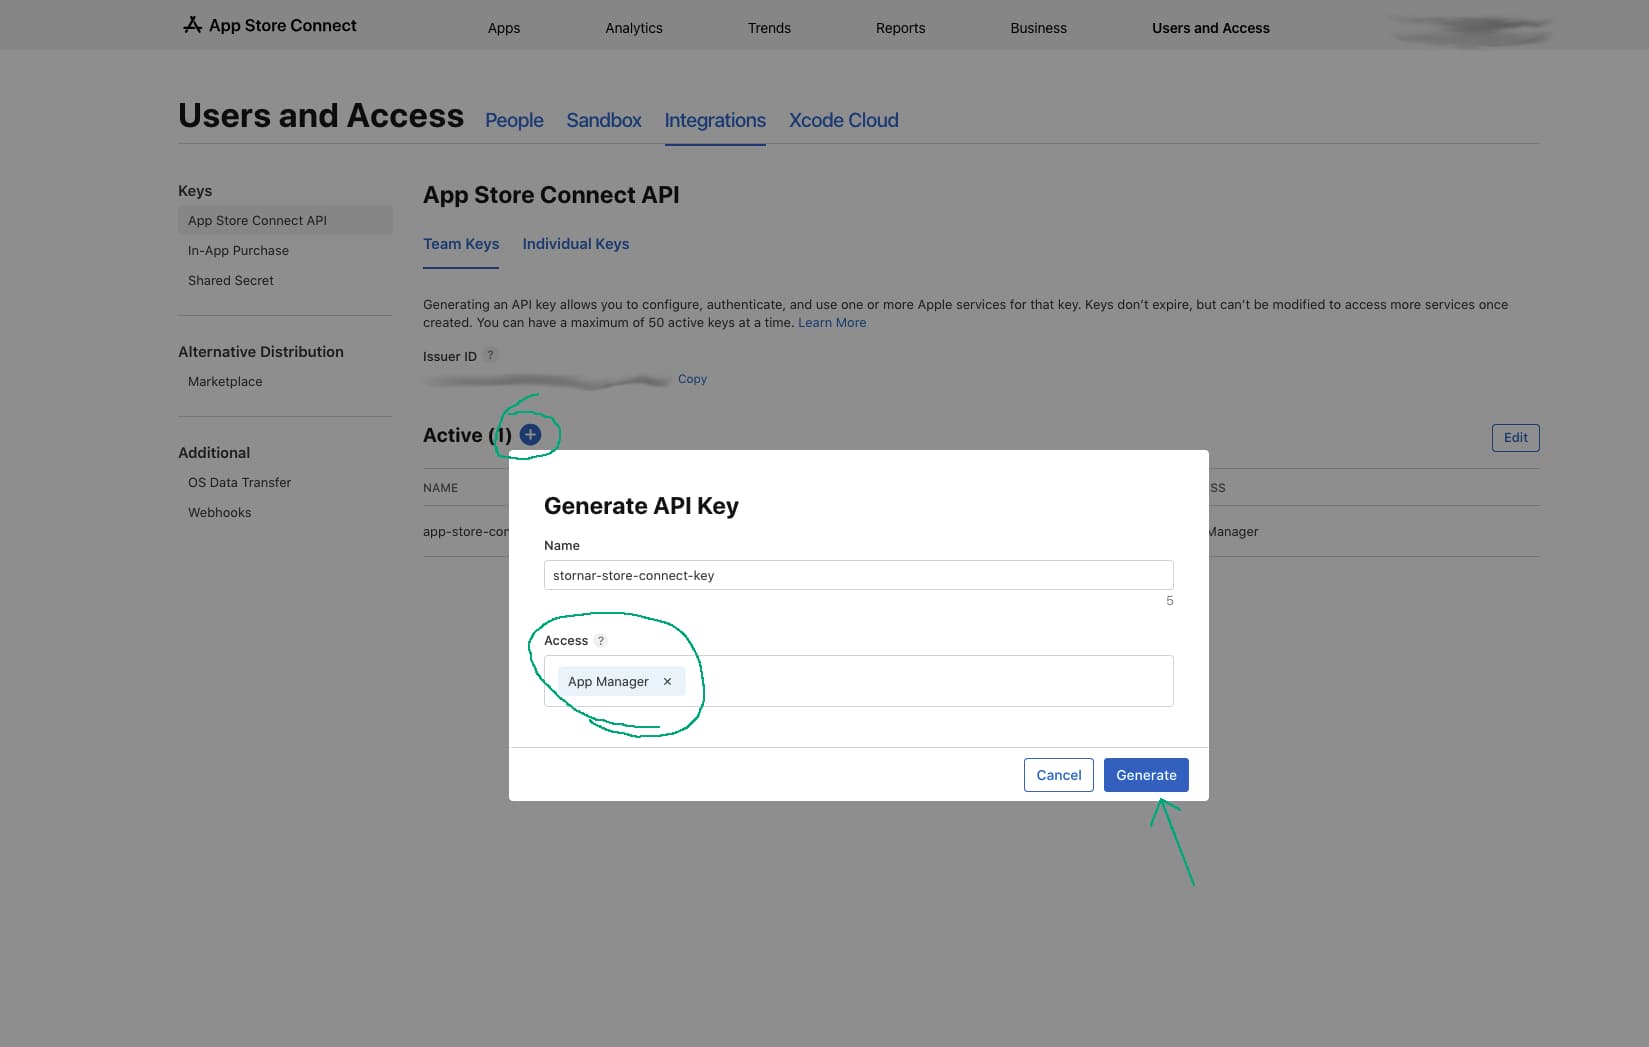Select In-App Purchase in sidebar
Screen dimensions: 1649x1047
[238, 250]
